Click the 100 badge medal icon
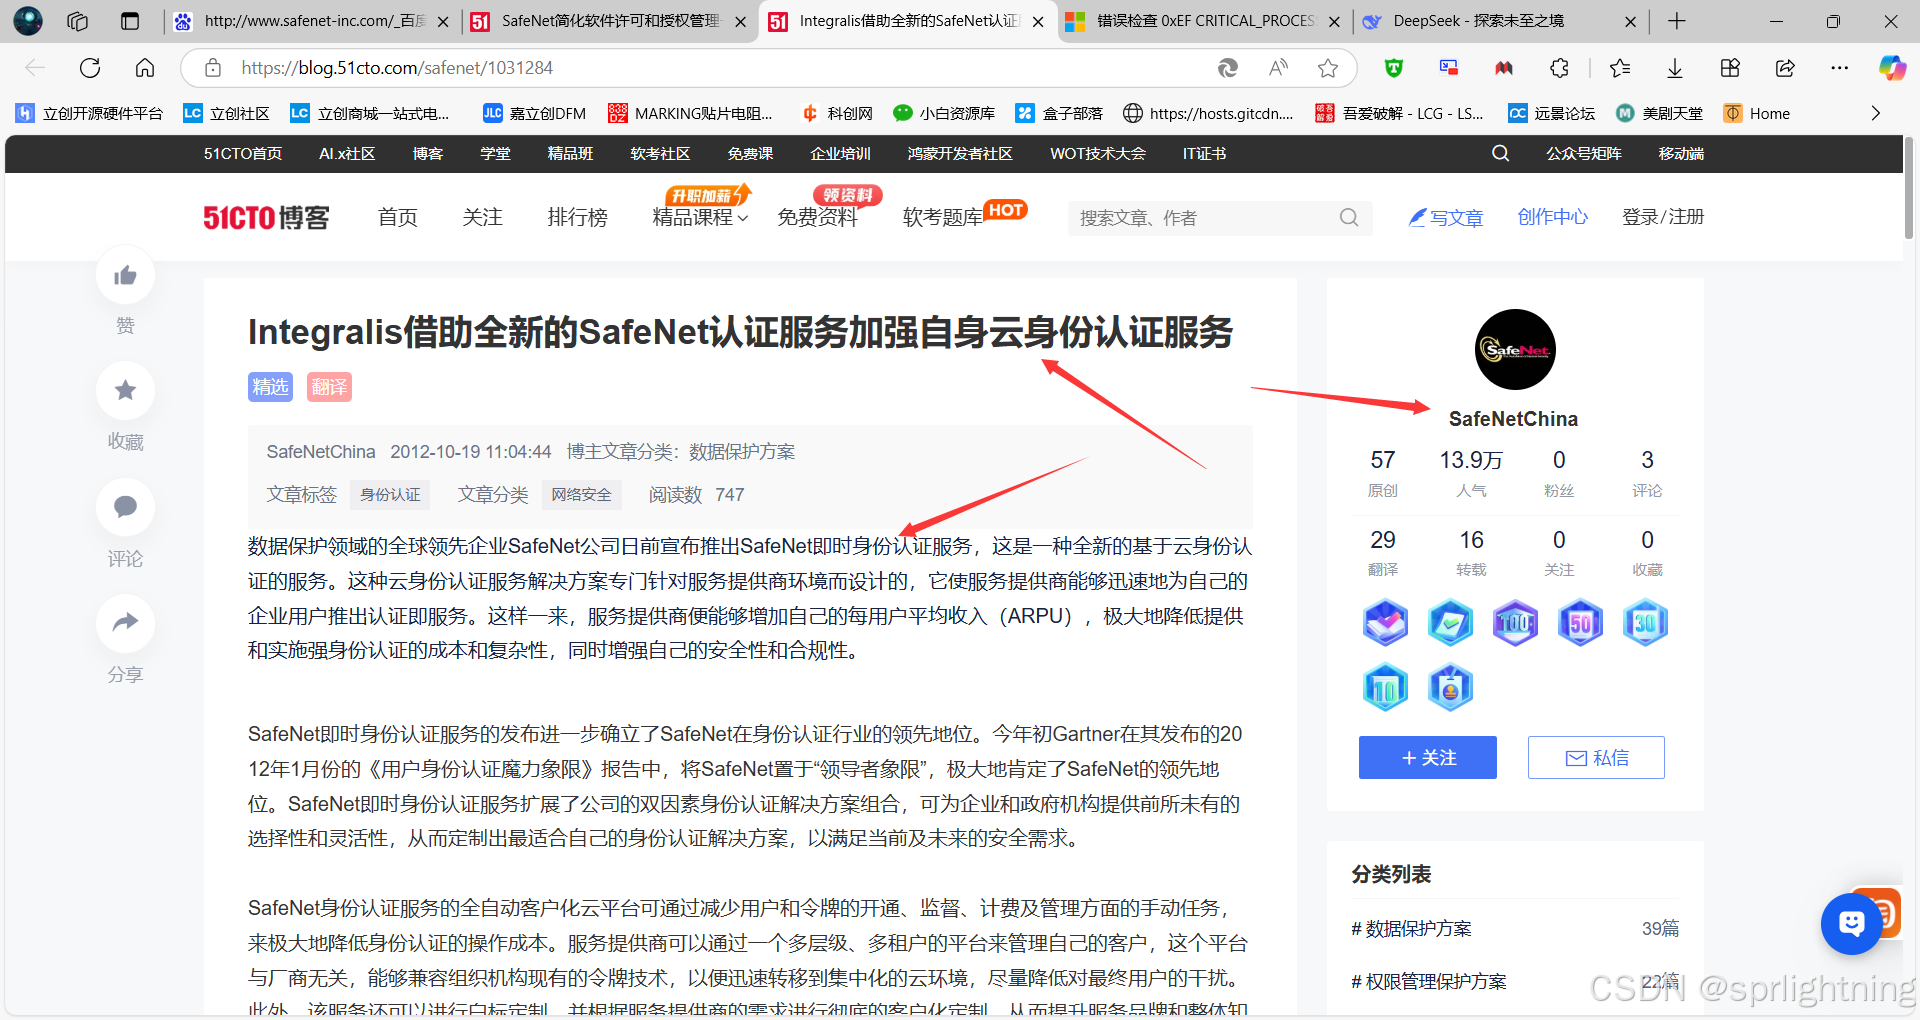Viewport: 1920px width, 1020px height. click(x=1515, y=623)
